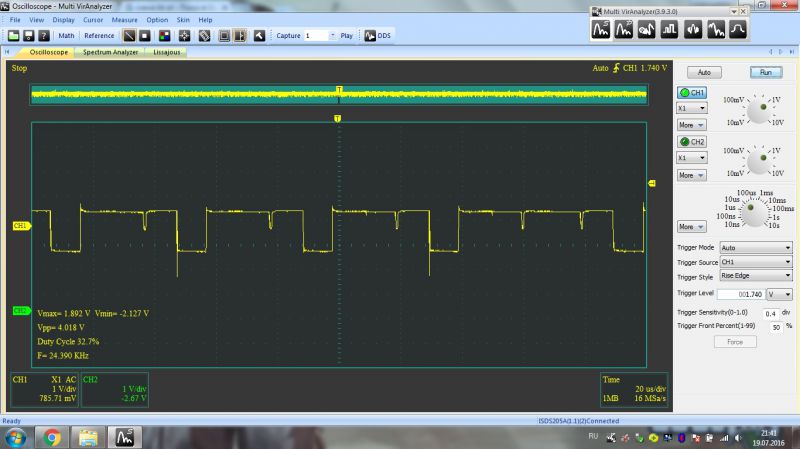Toggle the single window layout icon

[x=224, y=36]
